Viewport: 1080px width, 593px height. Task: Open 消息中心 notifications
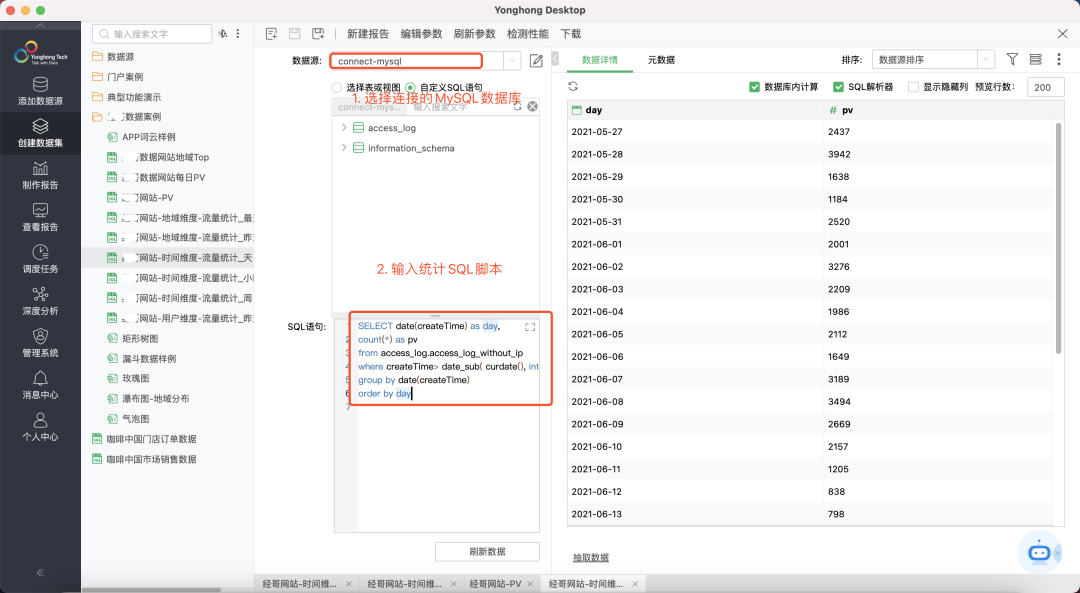click(x=40, y=385)
